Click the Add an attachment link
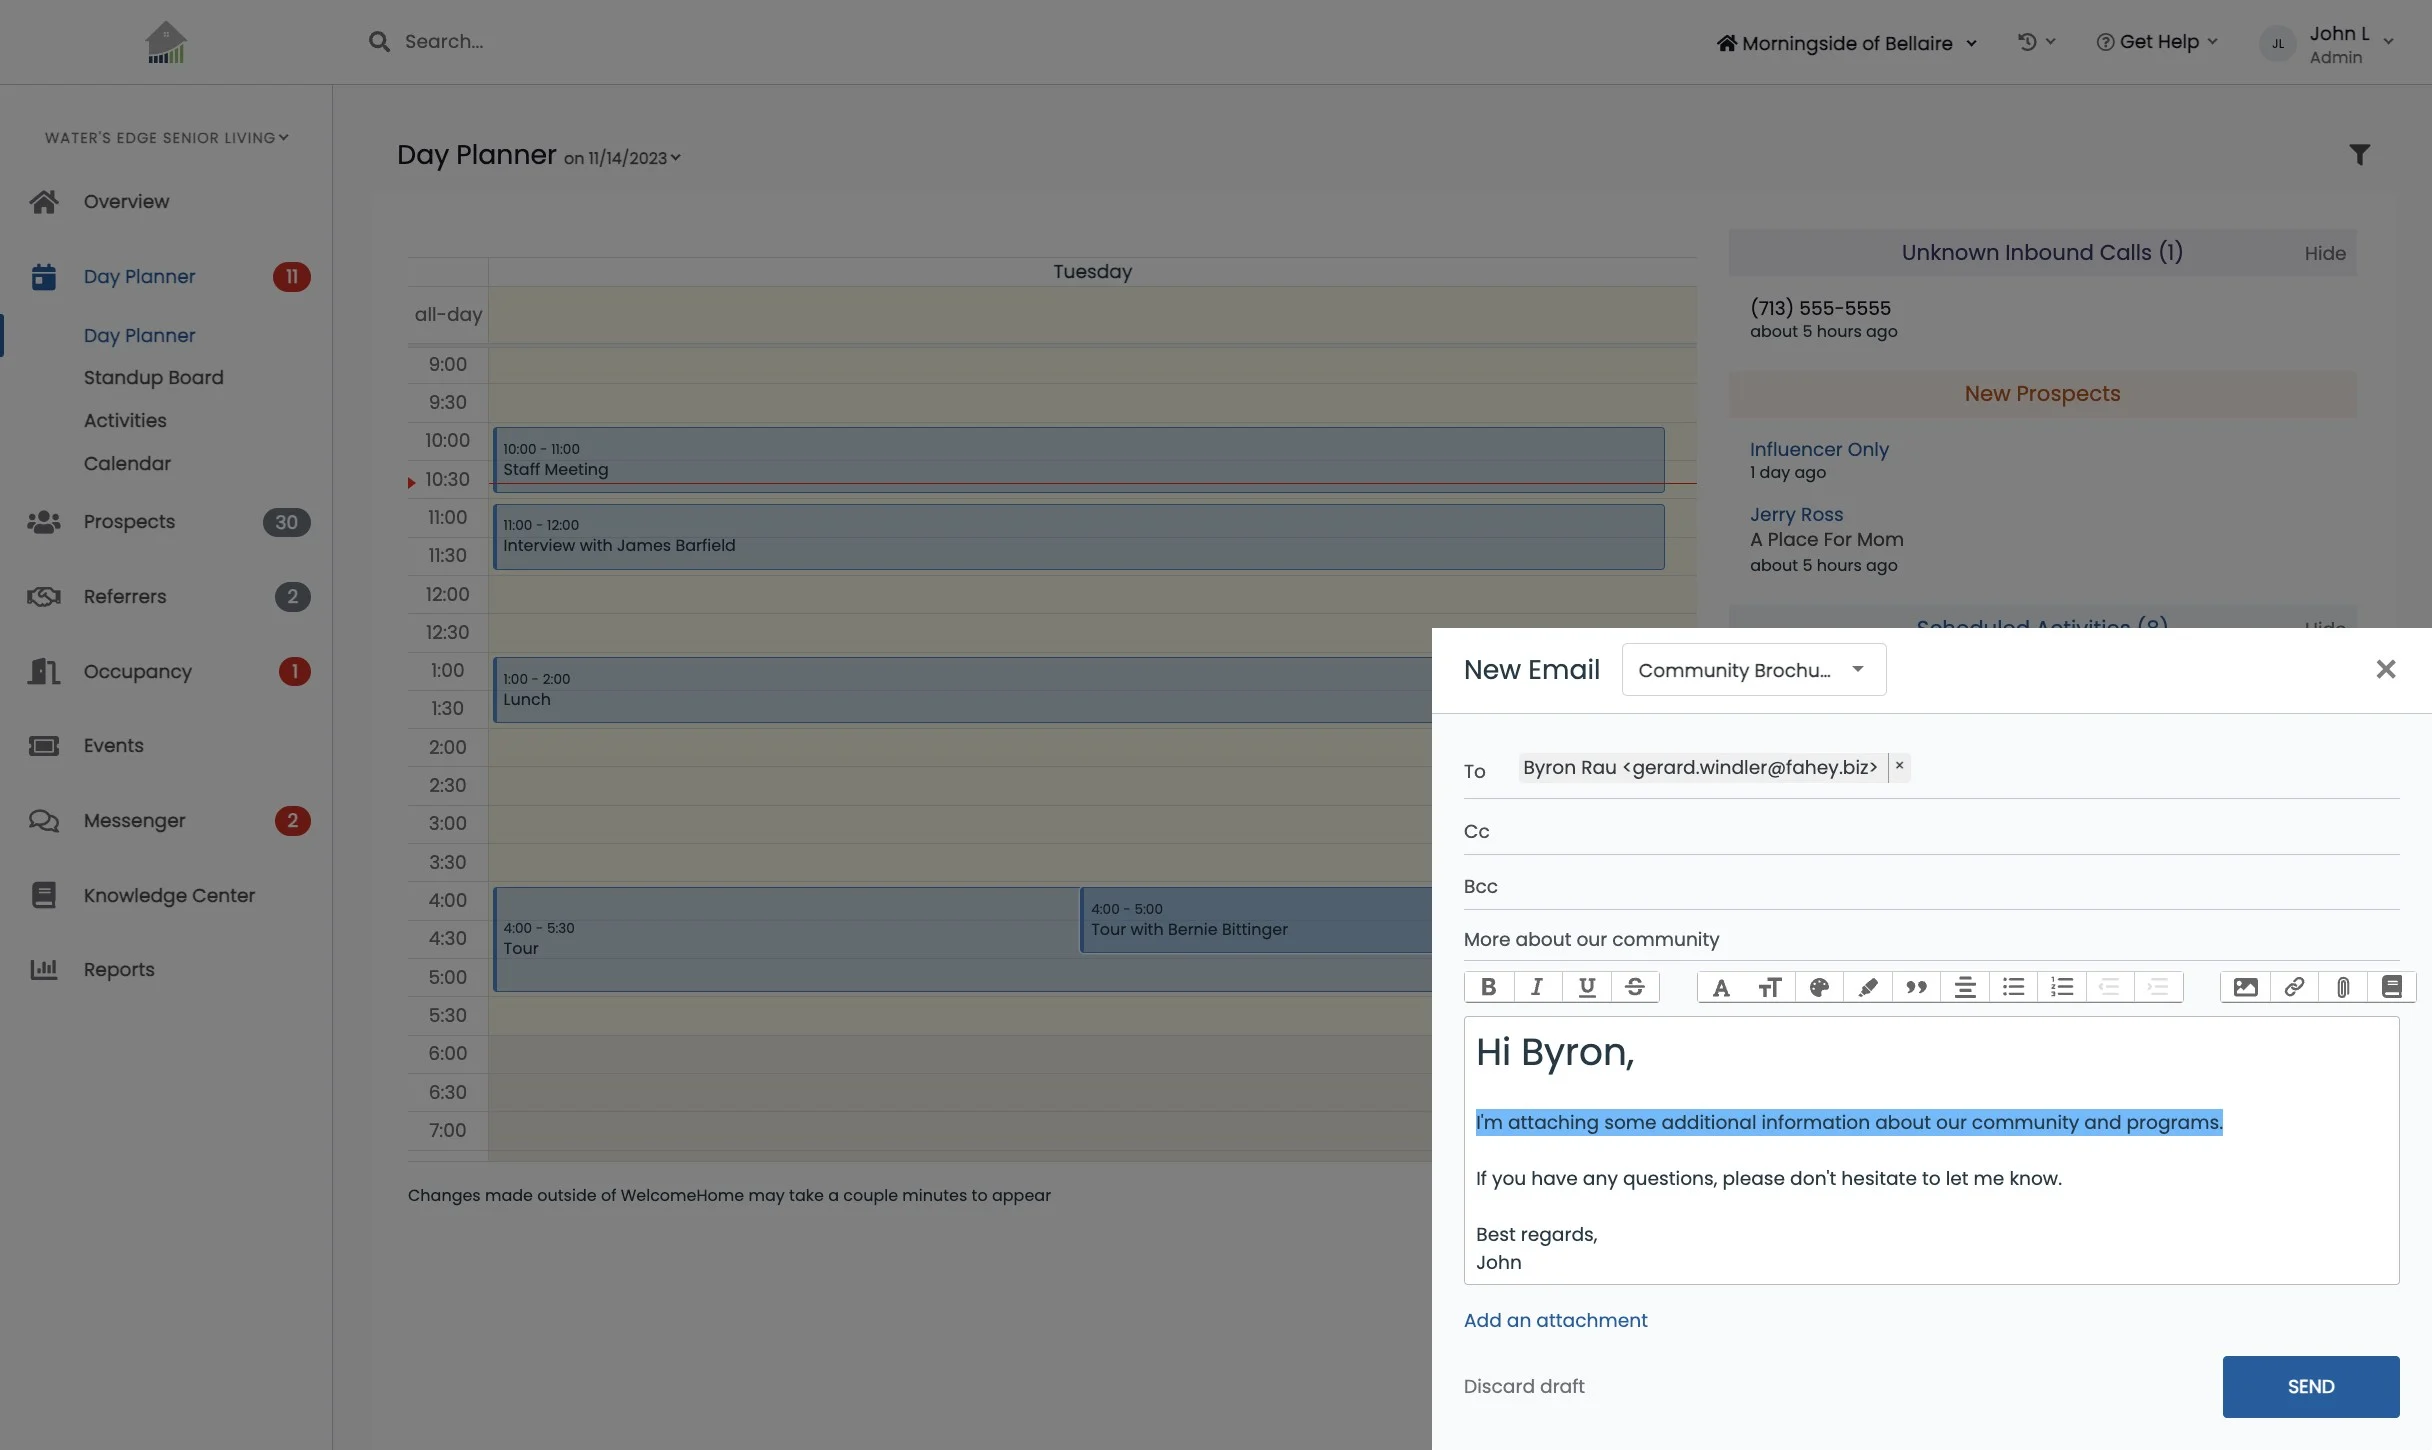2432x1450 pixels. tap(1555, 1320)
